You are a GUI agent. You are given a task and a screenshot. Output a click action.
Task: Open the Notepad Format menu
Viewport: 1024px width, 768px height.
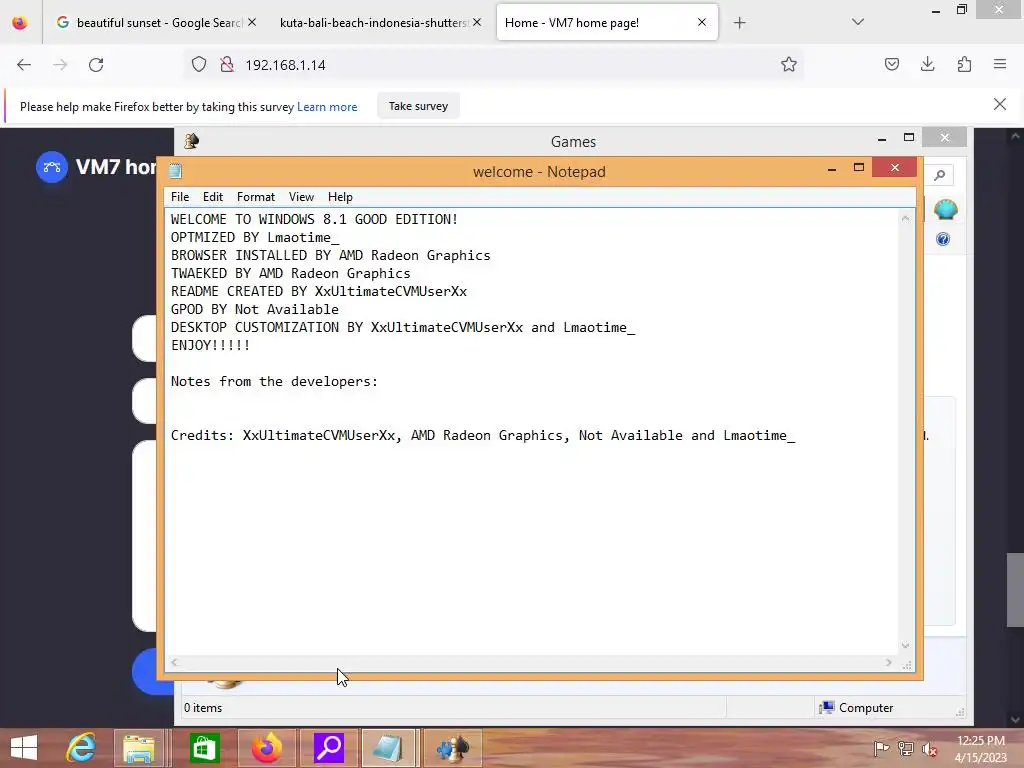(x=255, y=197)
